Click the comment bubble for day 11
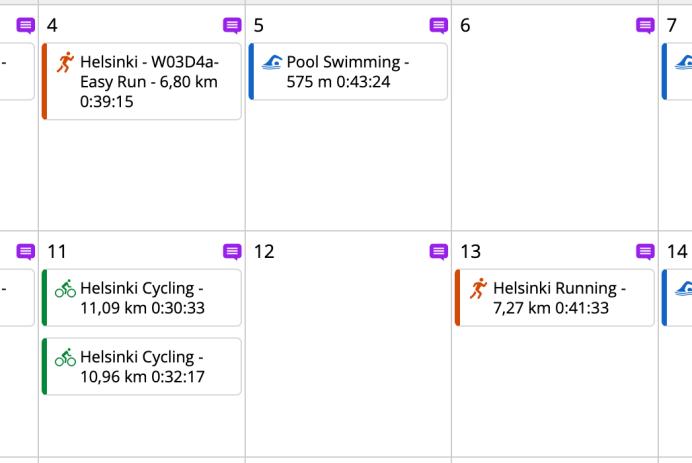Viewport: 692px width, 463px height. (232, 252)
